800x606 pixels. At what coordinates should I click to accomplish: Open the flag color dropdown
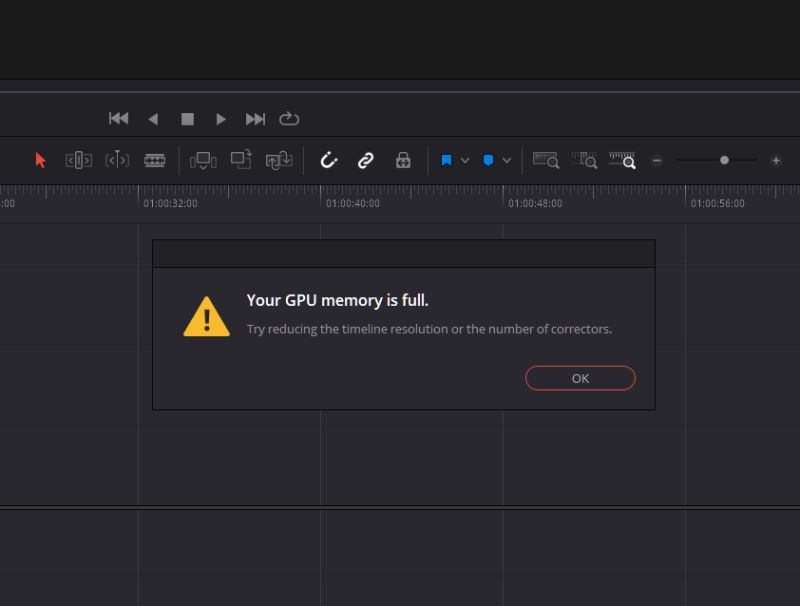pyautogui.click(x=463, y=160)
